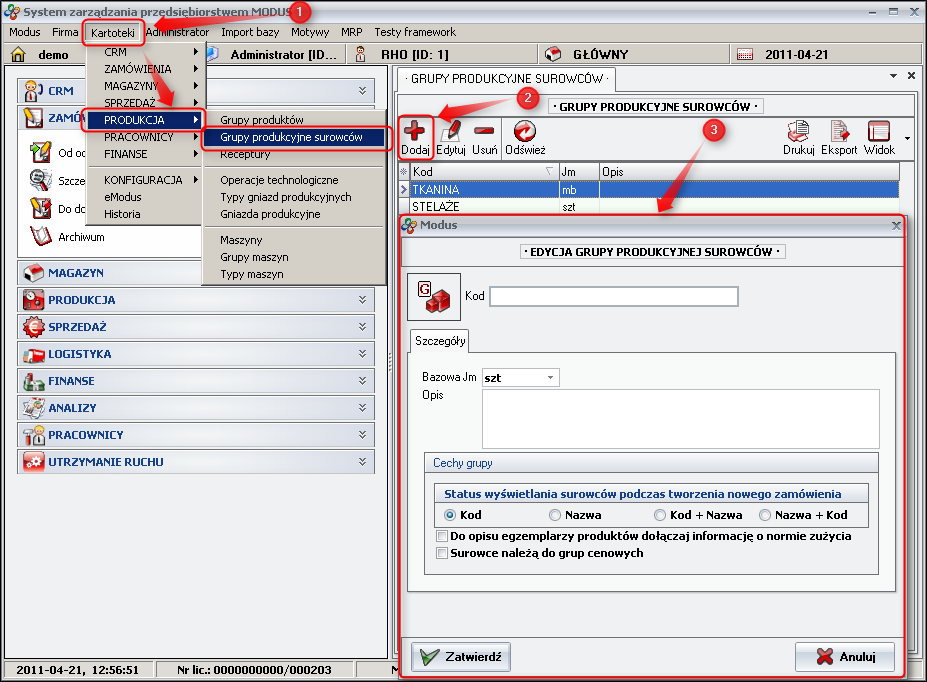
Task: Click the Zatwierdź button
Action: tap(461, 657)
